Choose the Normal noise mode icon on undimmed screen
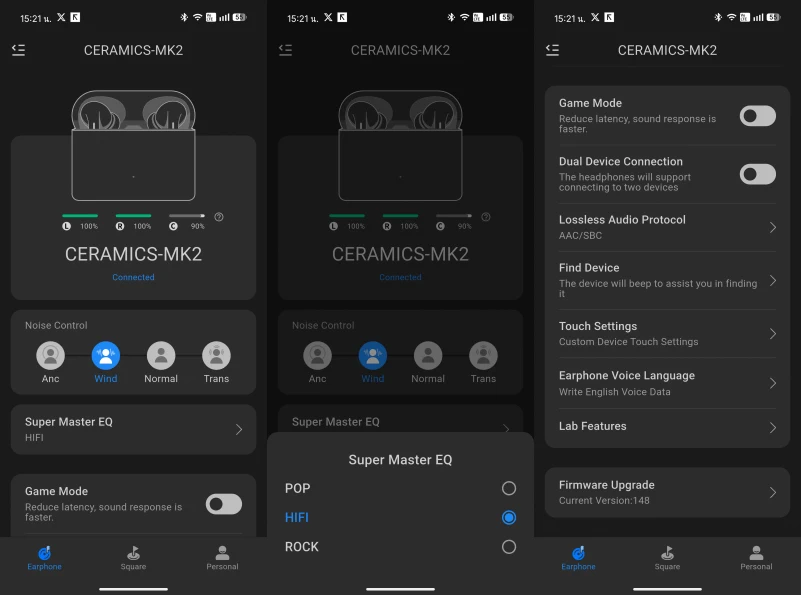This screenshot has height=595, width=801. tap(161, 355)
